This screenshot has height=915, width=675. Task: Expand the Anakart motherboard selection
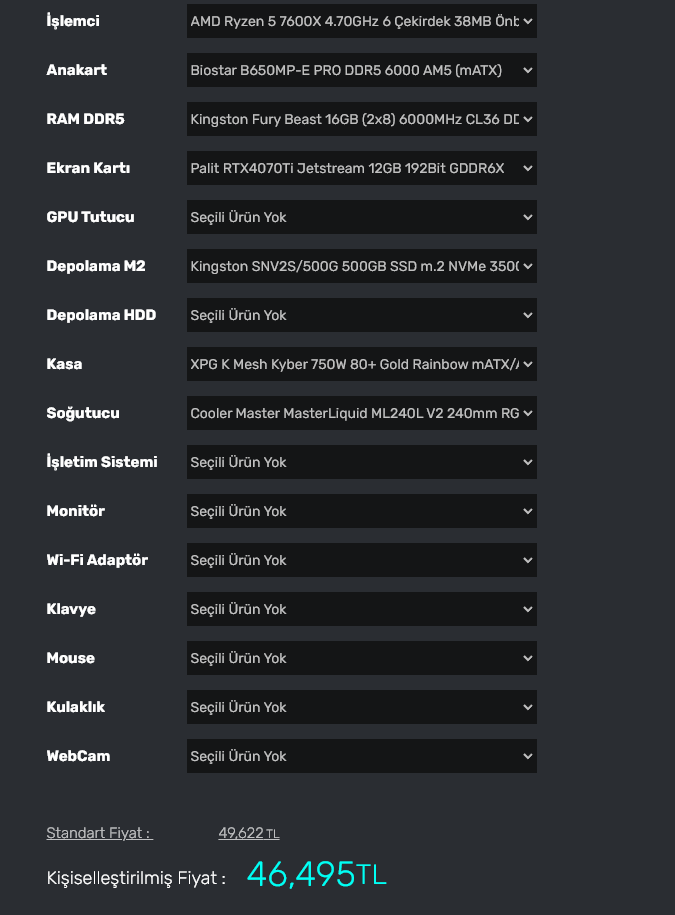tap(361, 70)
